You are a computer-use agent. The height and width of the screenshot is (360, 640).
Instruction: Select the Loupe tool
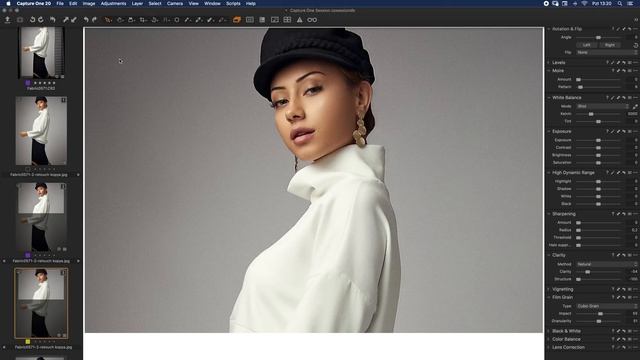point(131,20)
